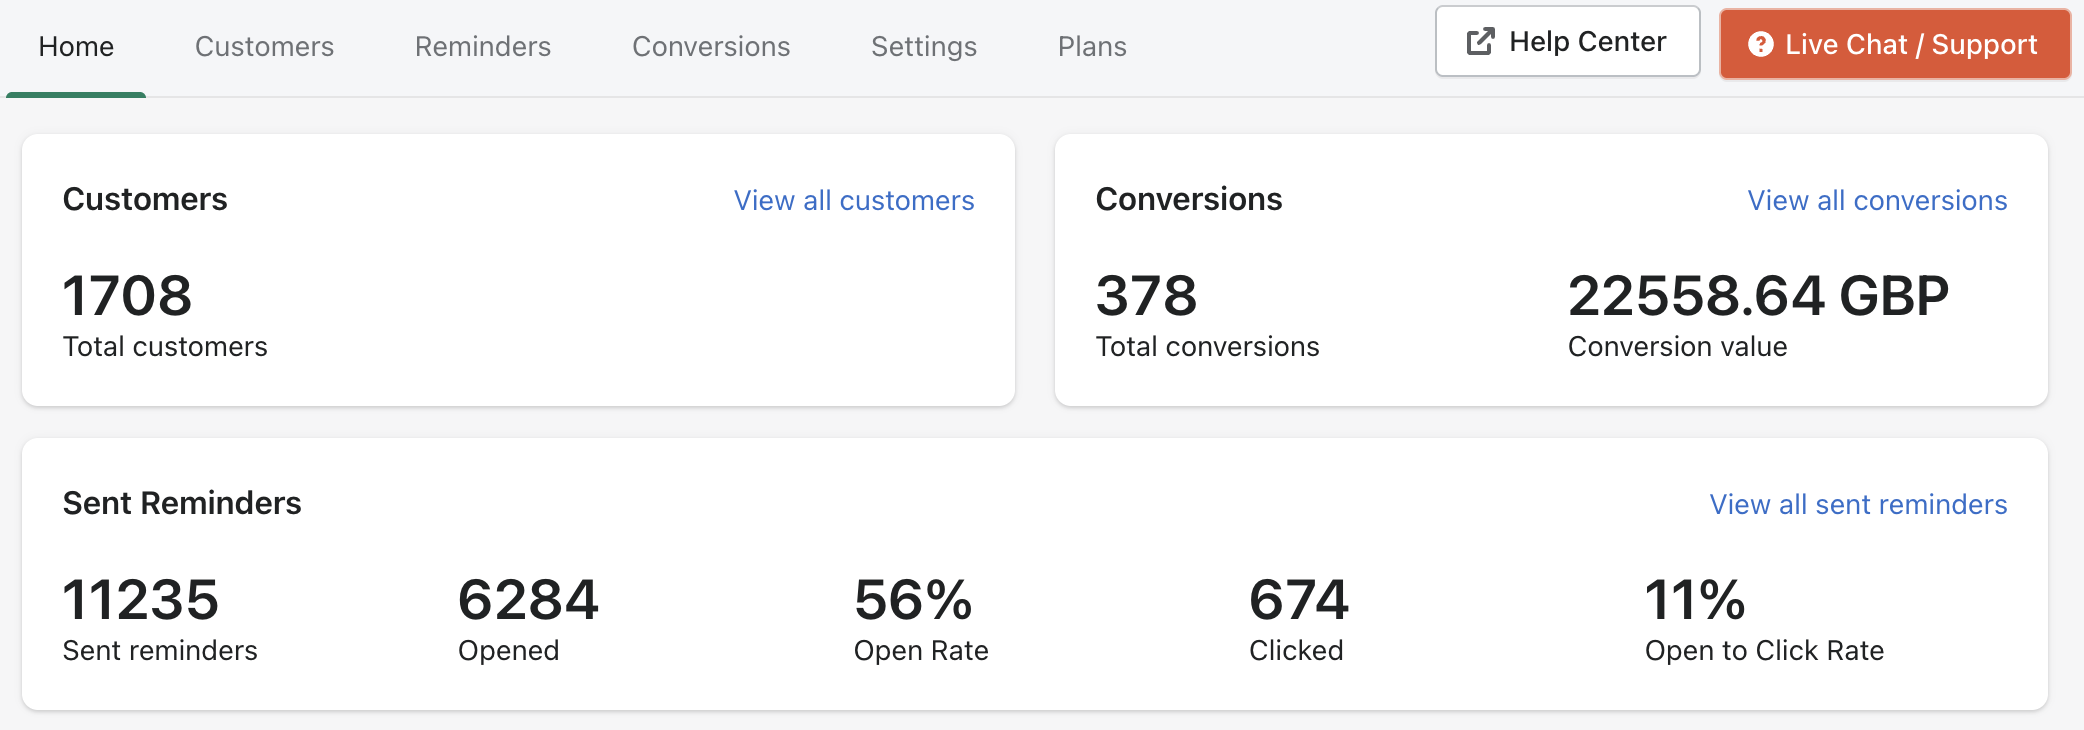
Task: Select the Conversions tab in top navigation
Action: (711, 47)
